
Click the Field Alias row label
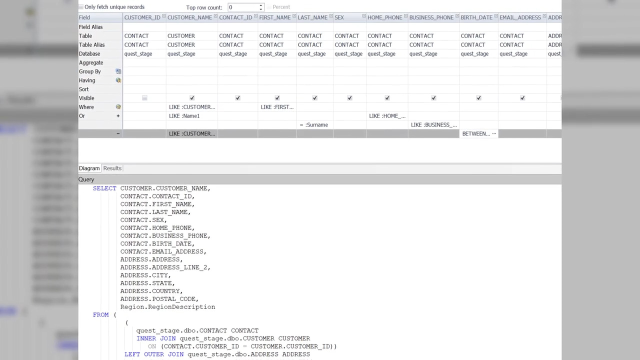(91, 27)
